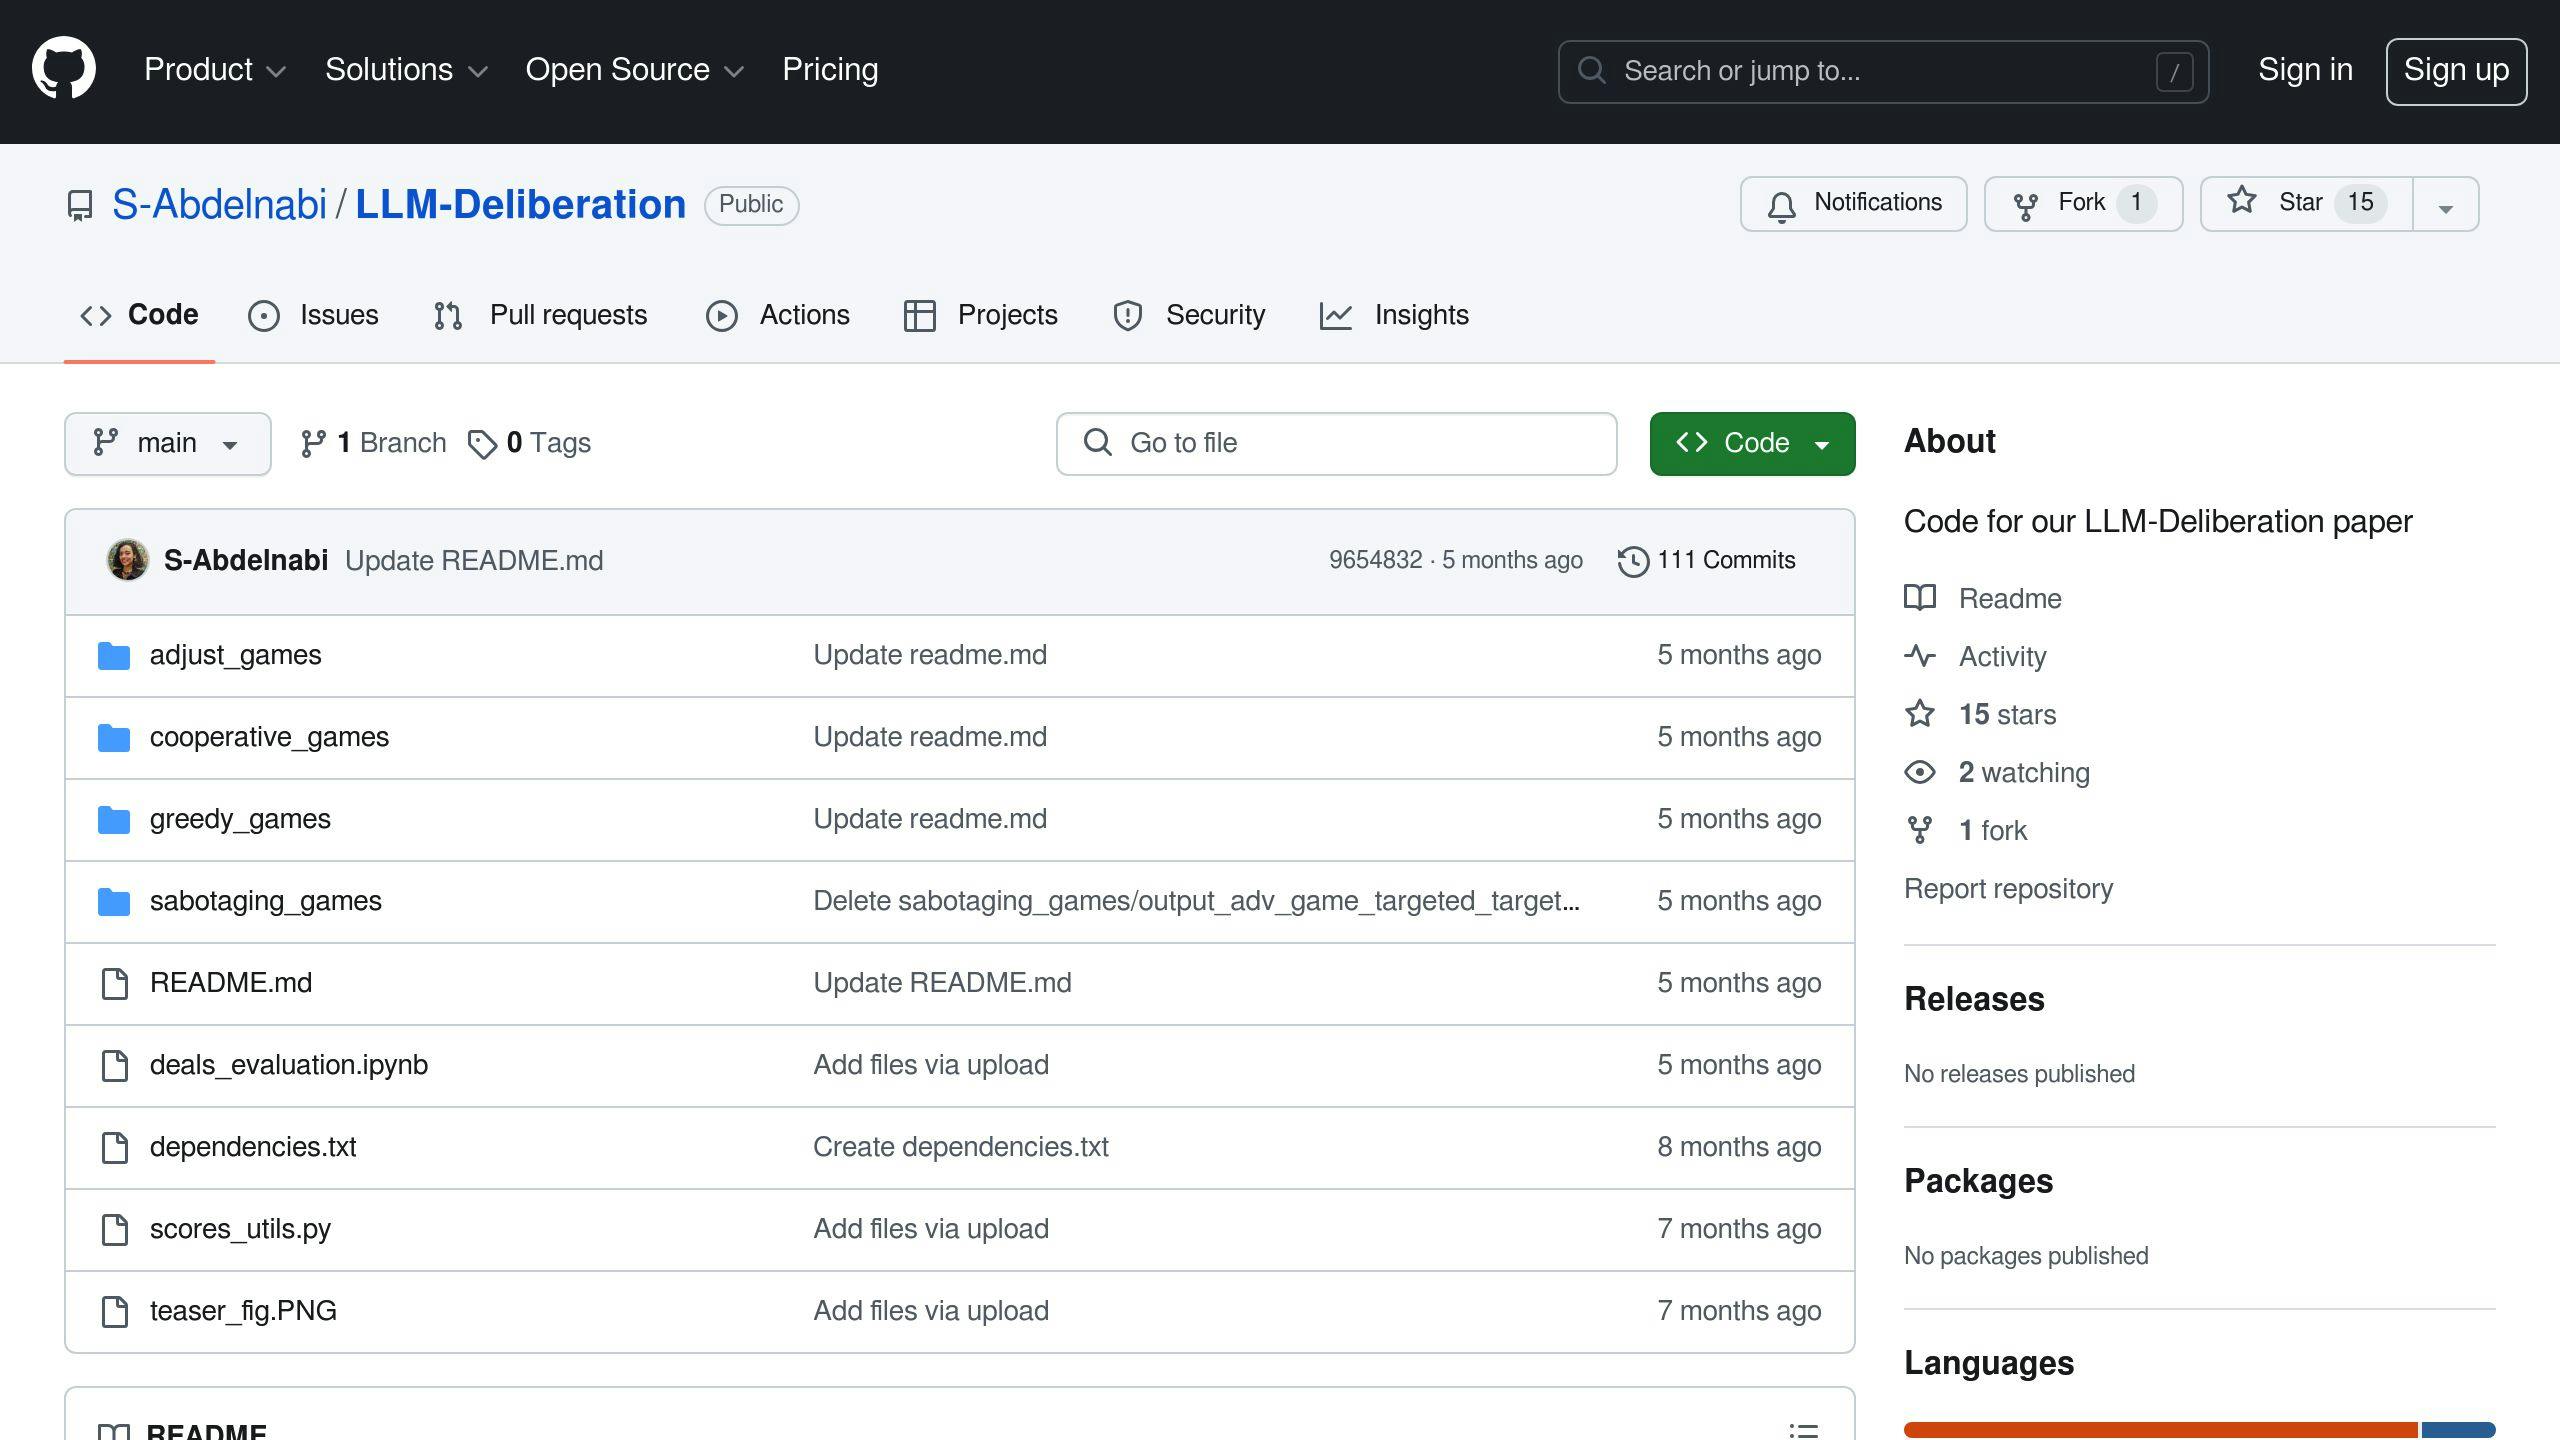Open the Releases heading link
This screenshot has width=2560, height=1440.
(1974, 999)
